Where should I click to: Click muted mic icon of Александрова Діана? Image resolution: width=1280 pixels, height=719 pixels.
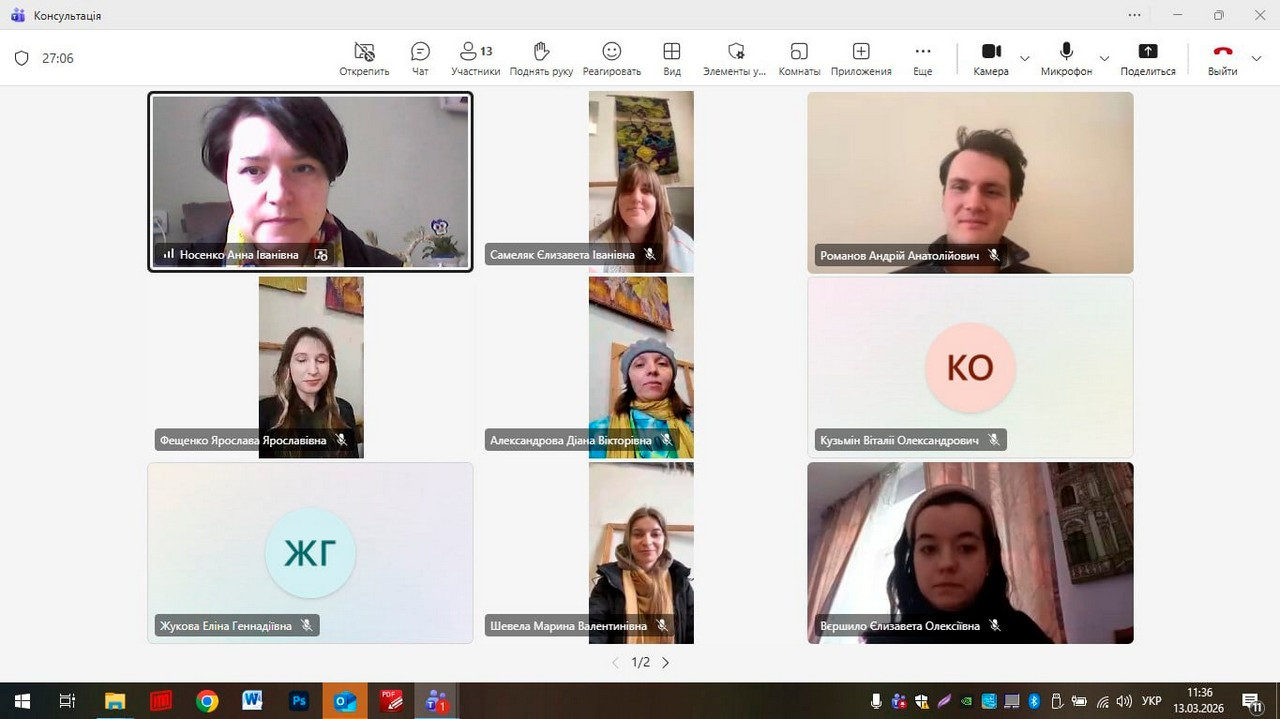click(x=666, y=440)
